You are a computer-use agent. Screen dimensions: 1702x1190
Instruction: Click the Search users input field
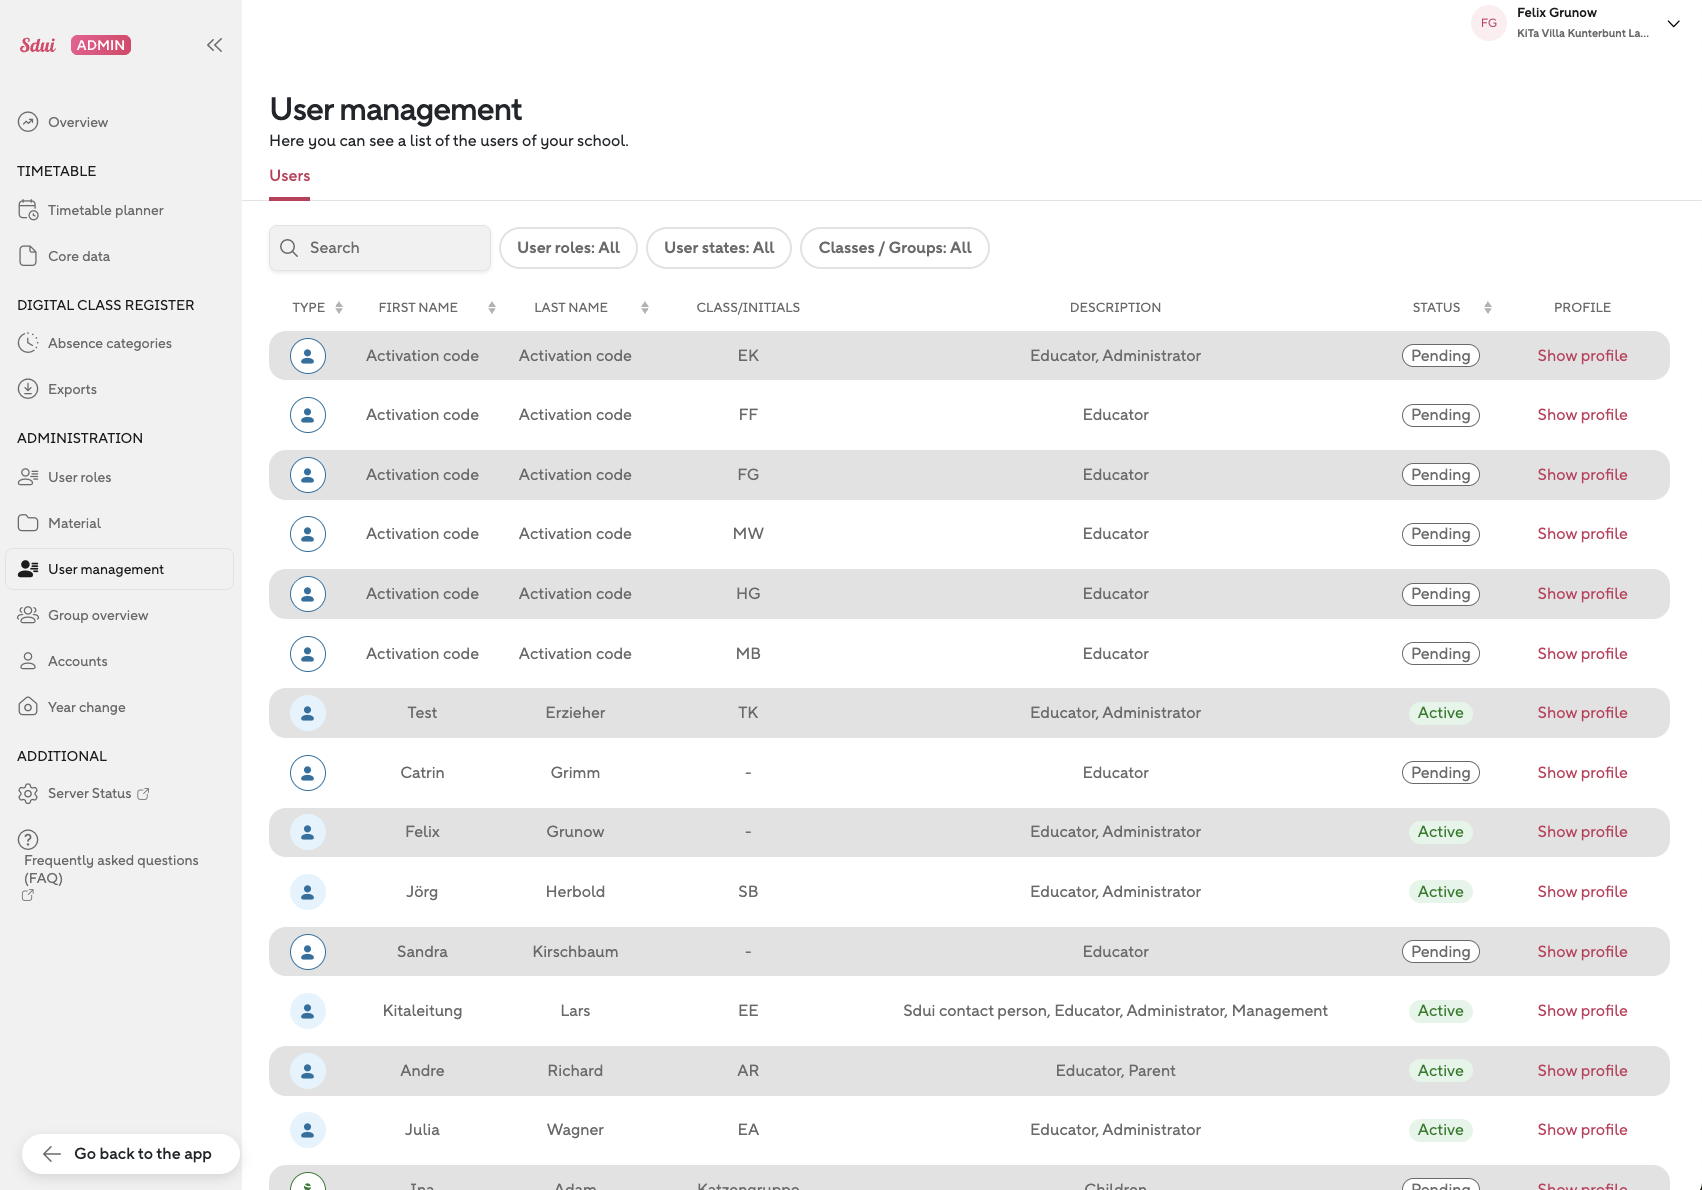click(390, 248)
